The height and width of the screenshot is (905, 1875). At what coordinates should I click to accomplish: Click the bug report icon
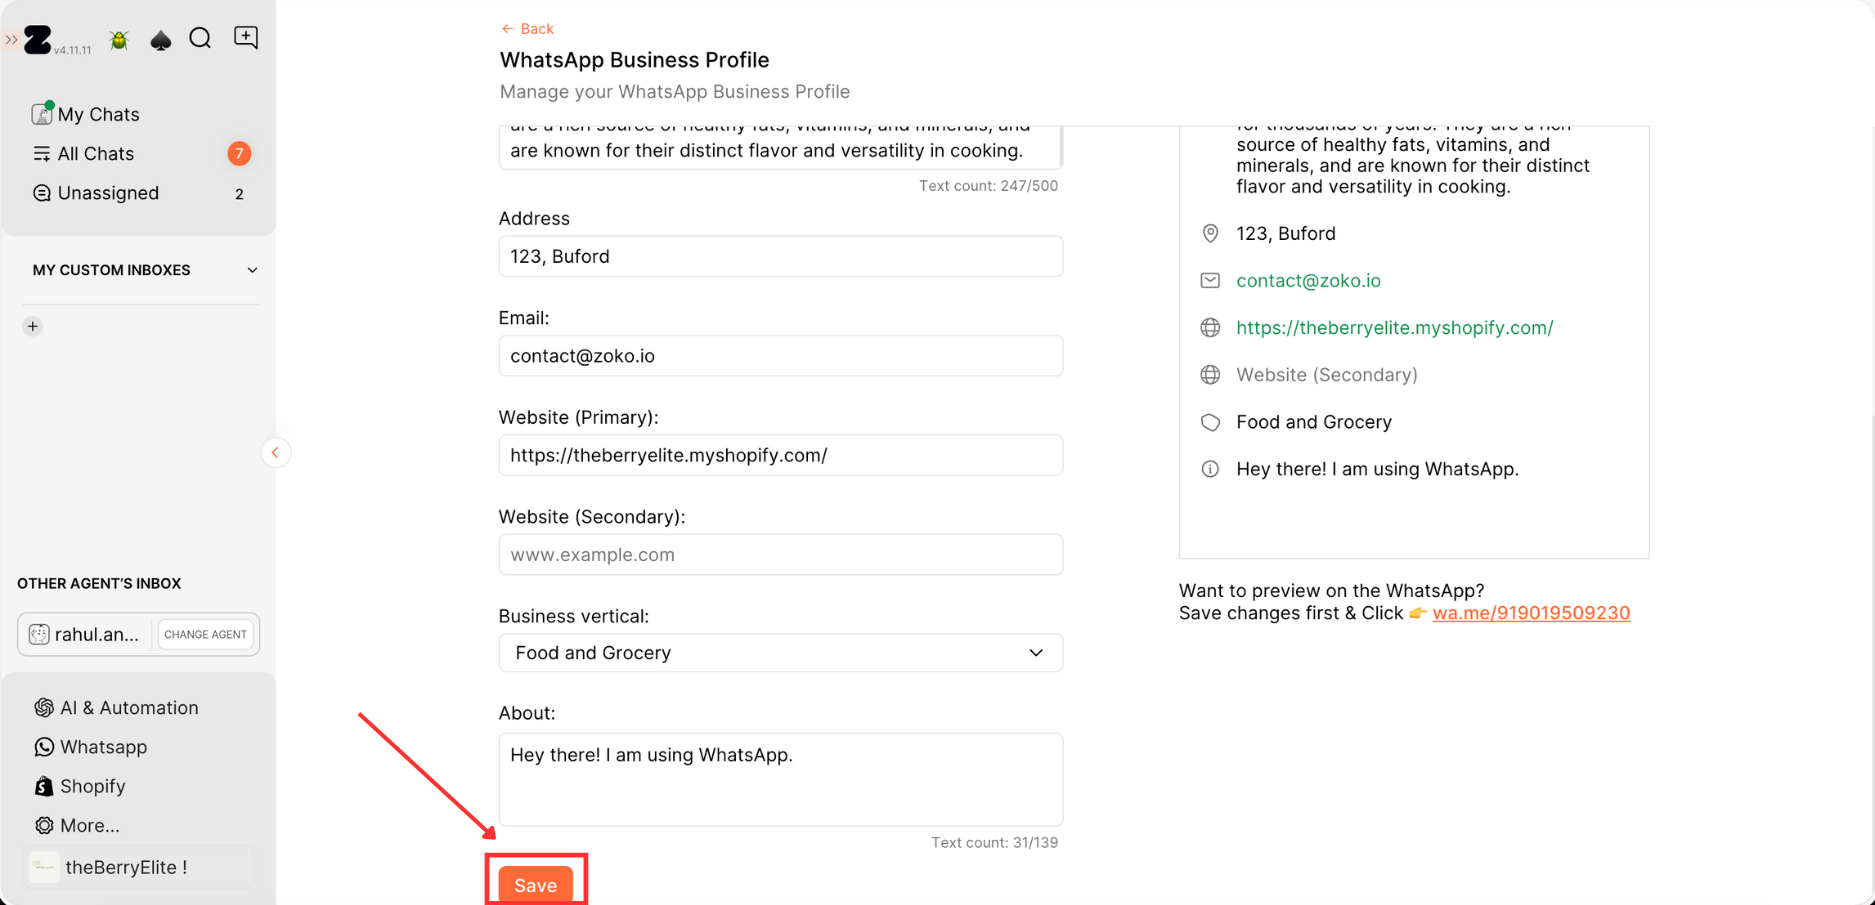[x=119, y=40]
